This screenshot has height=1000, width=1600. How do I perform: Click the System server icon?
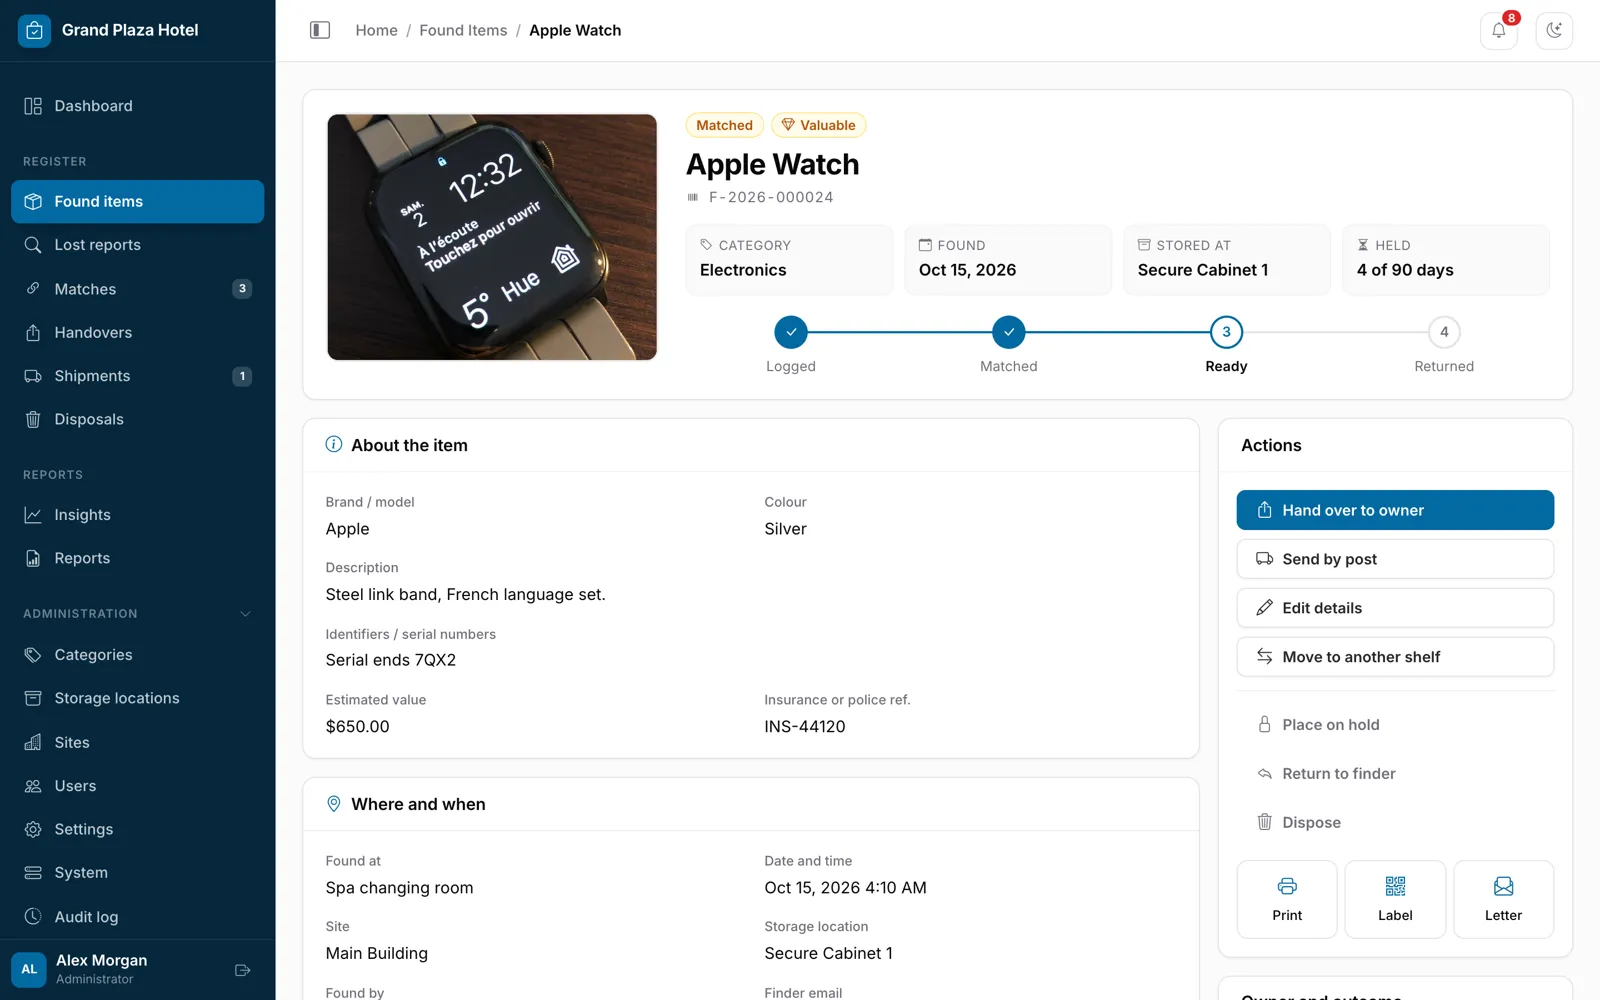33,873
